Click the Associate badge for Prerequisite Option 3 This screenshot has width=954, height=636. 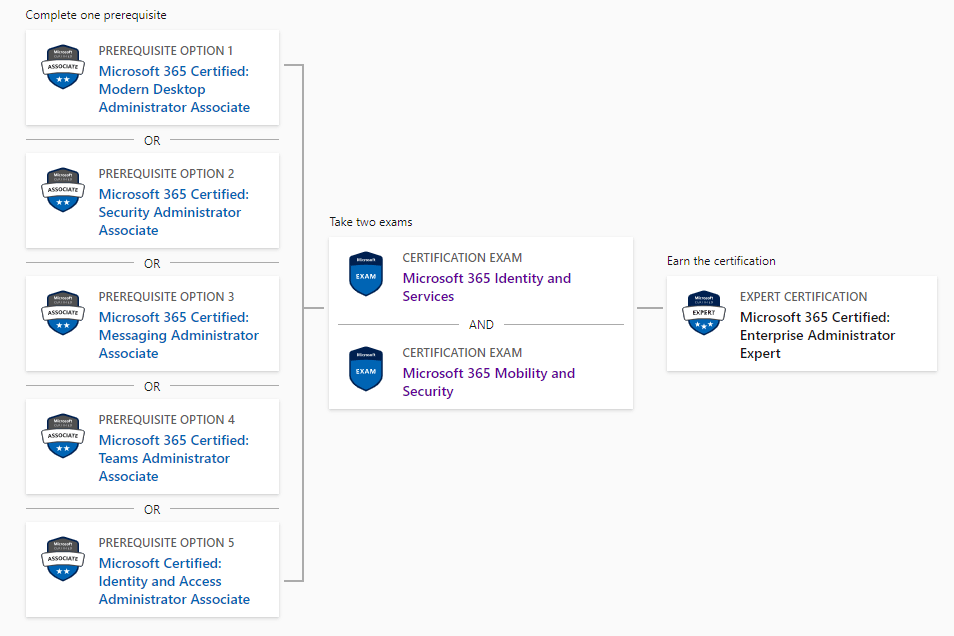63,313
